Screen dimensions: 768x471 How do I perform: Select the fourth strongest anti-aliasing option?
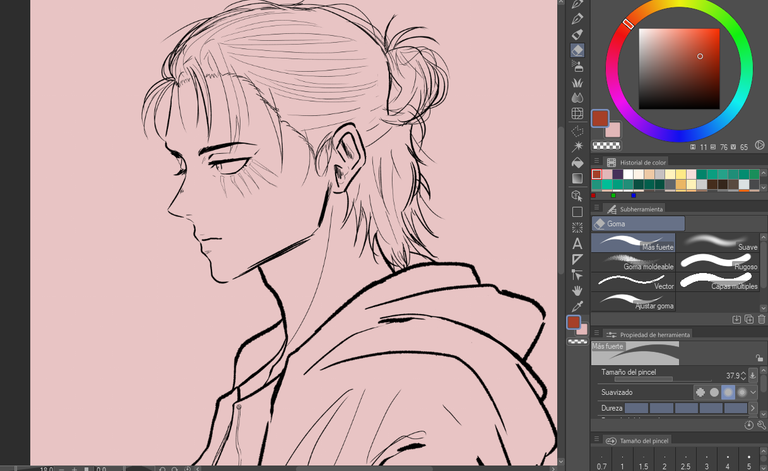tap(742, 392)
